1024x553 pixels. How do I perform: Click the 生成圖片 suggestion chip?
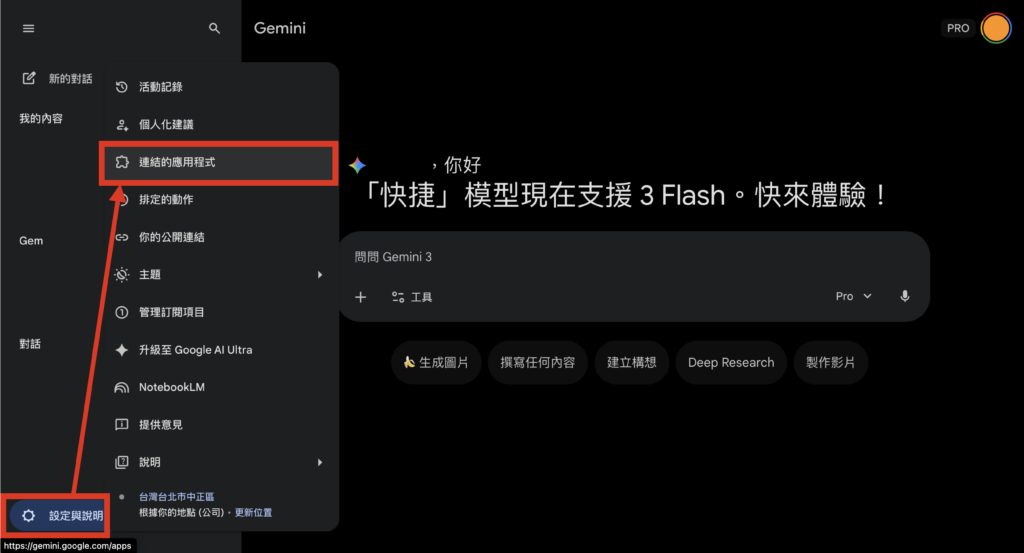tap(436, 362)
